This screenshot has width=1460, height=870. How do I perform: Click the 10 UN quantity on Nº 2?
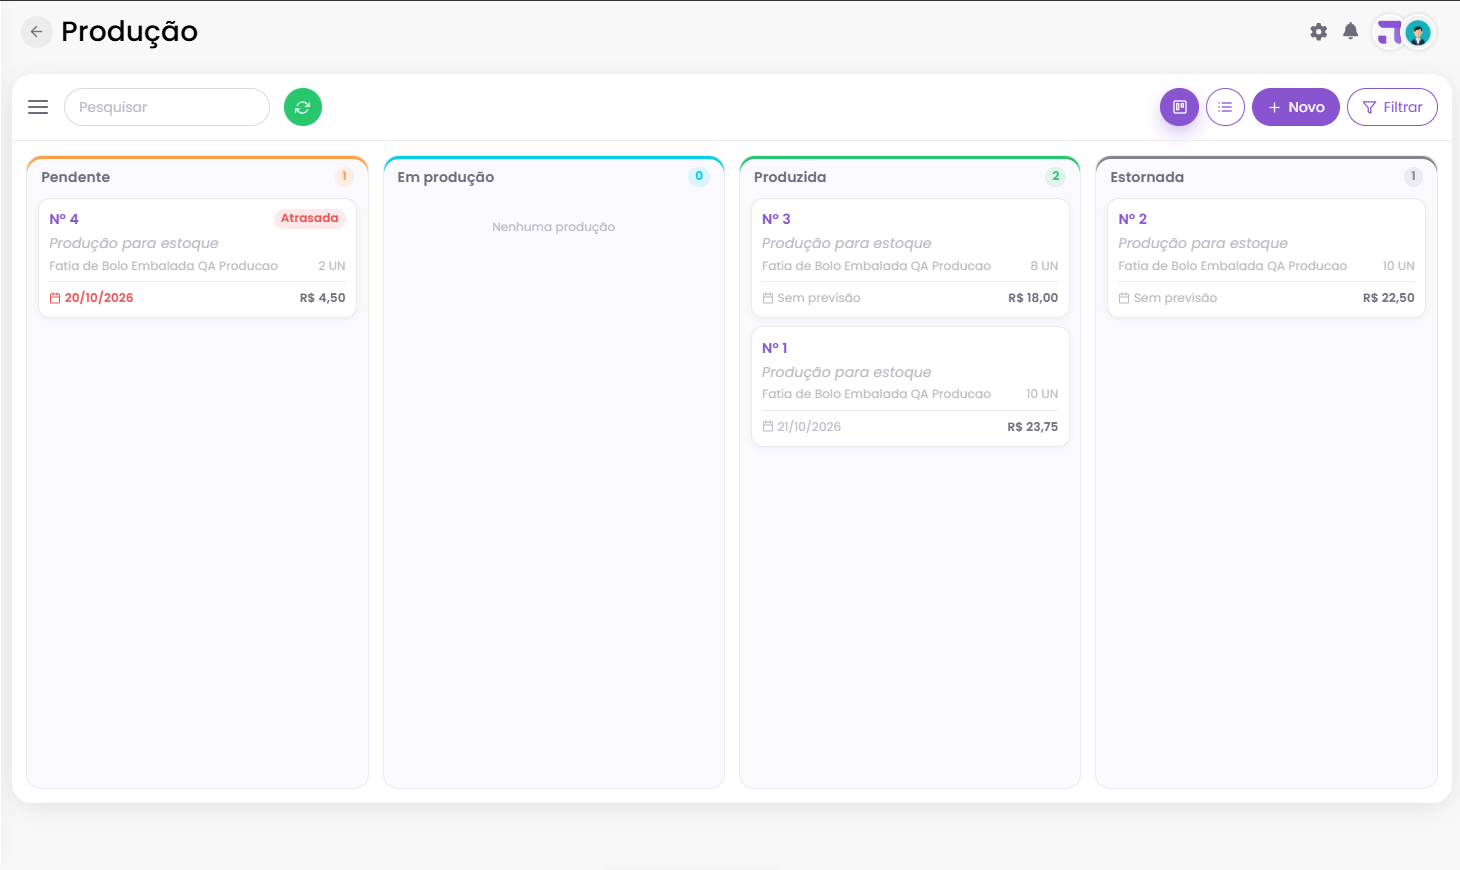click(x=1399, y=266)
